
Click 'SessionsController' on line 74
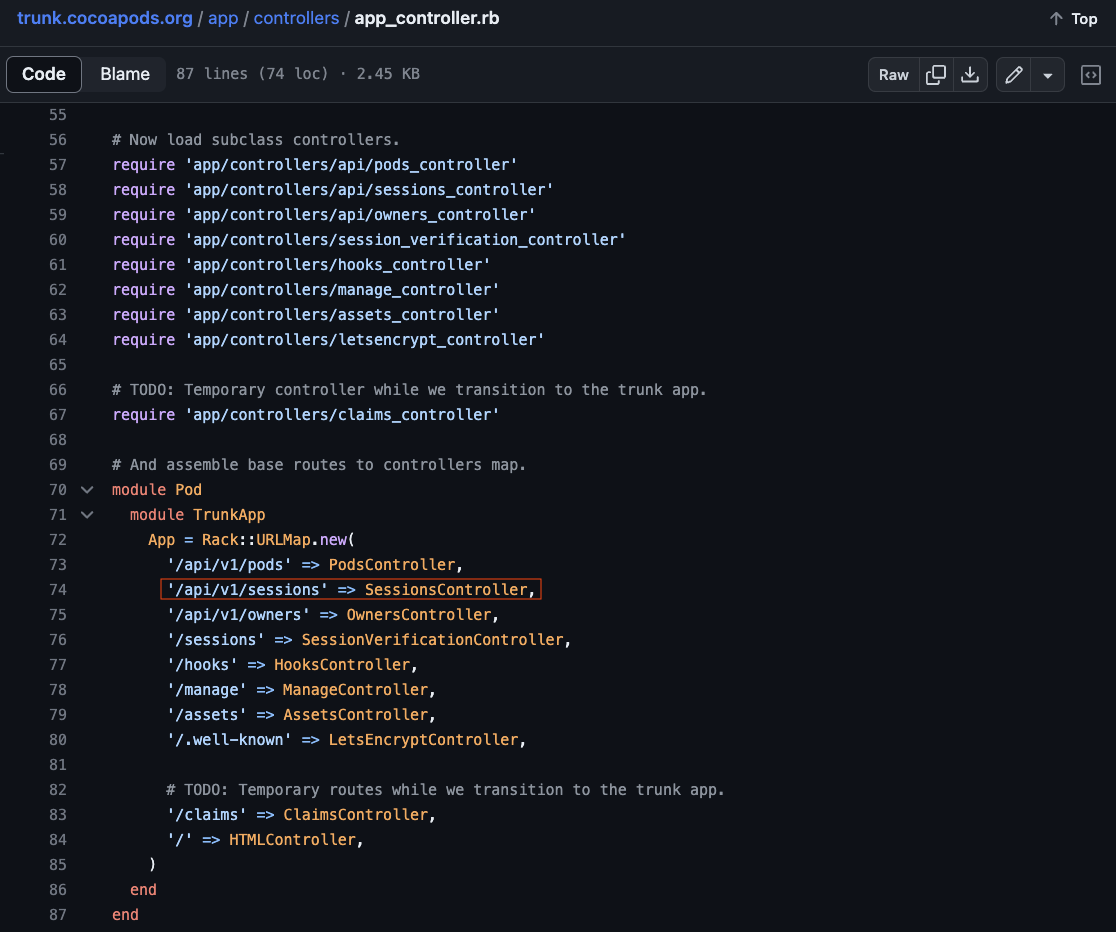(446, 590)
